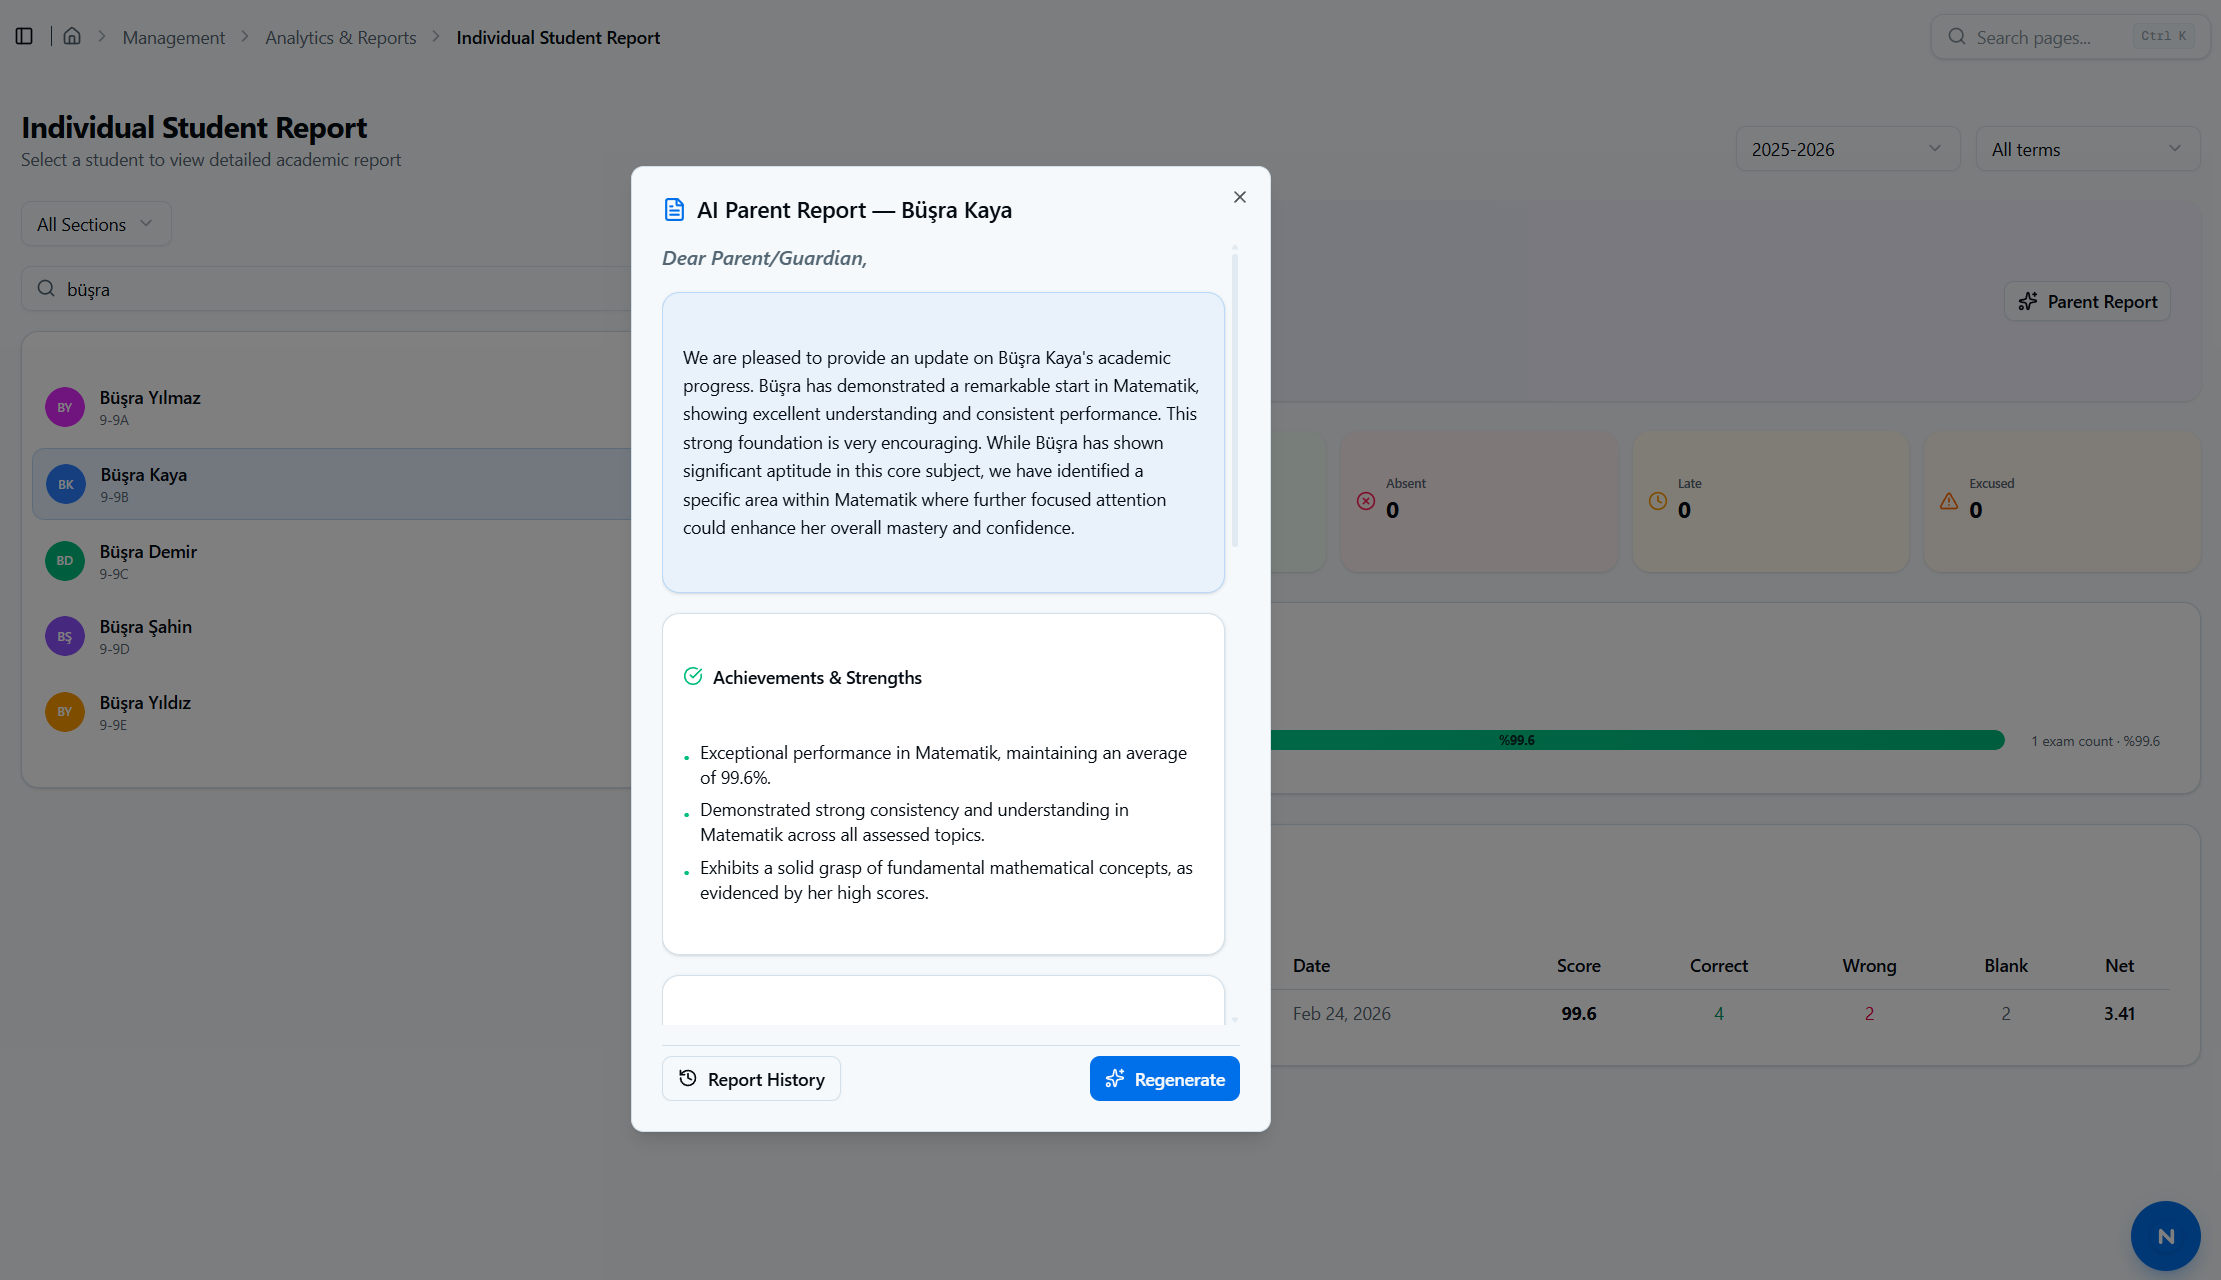
Task: Click the Dear Parent/Guardian greeting text
Action: point(764,258)
